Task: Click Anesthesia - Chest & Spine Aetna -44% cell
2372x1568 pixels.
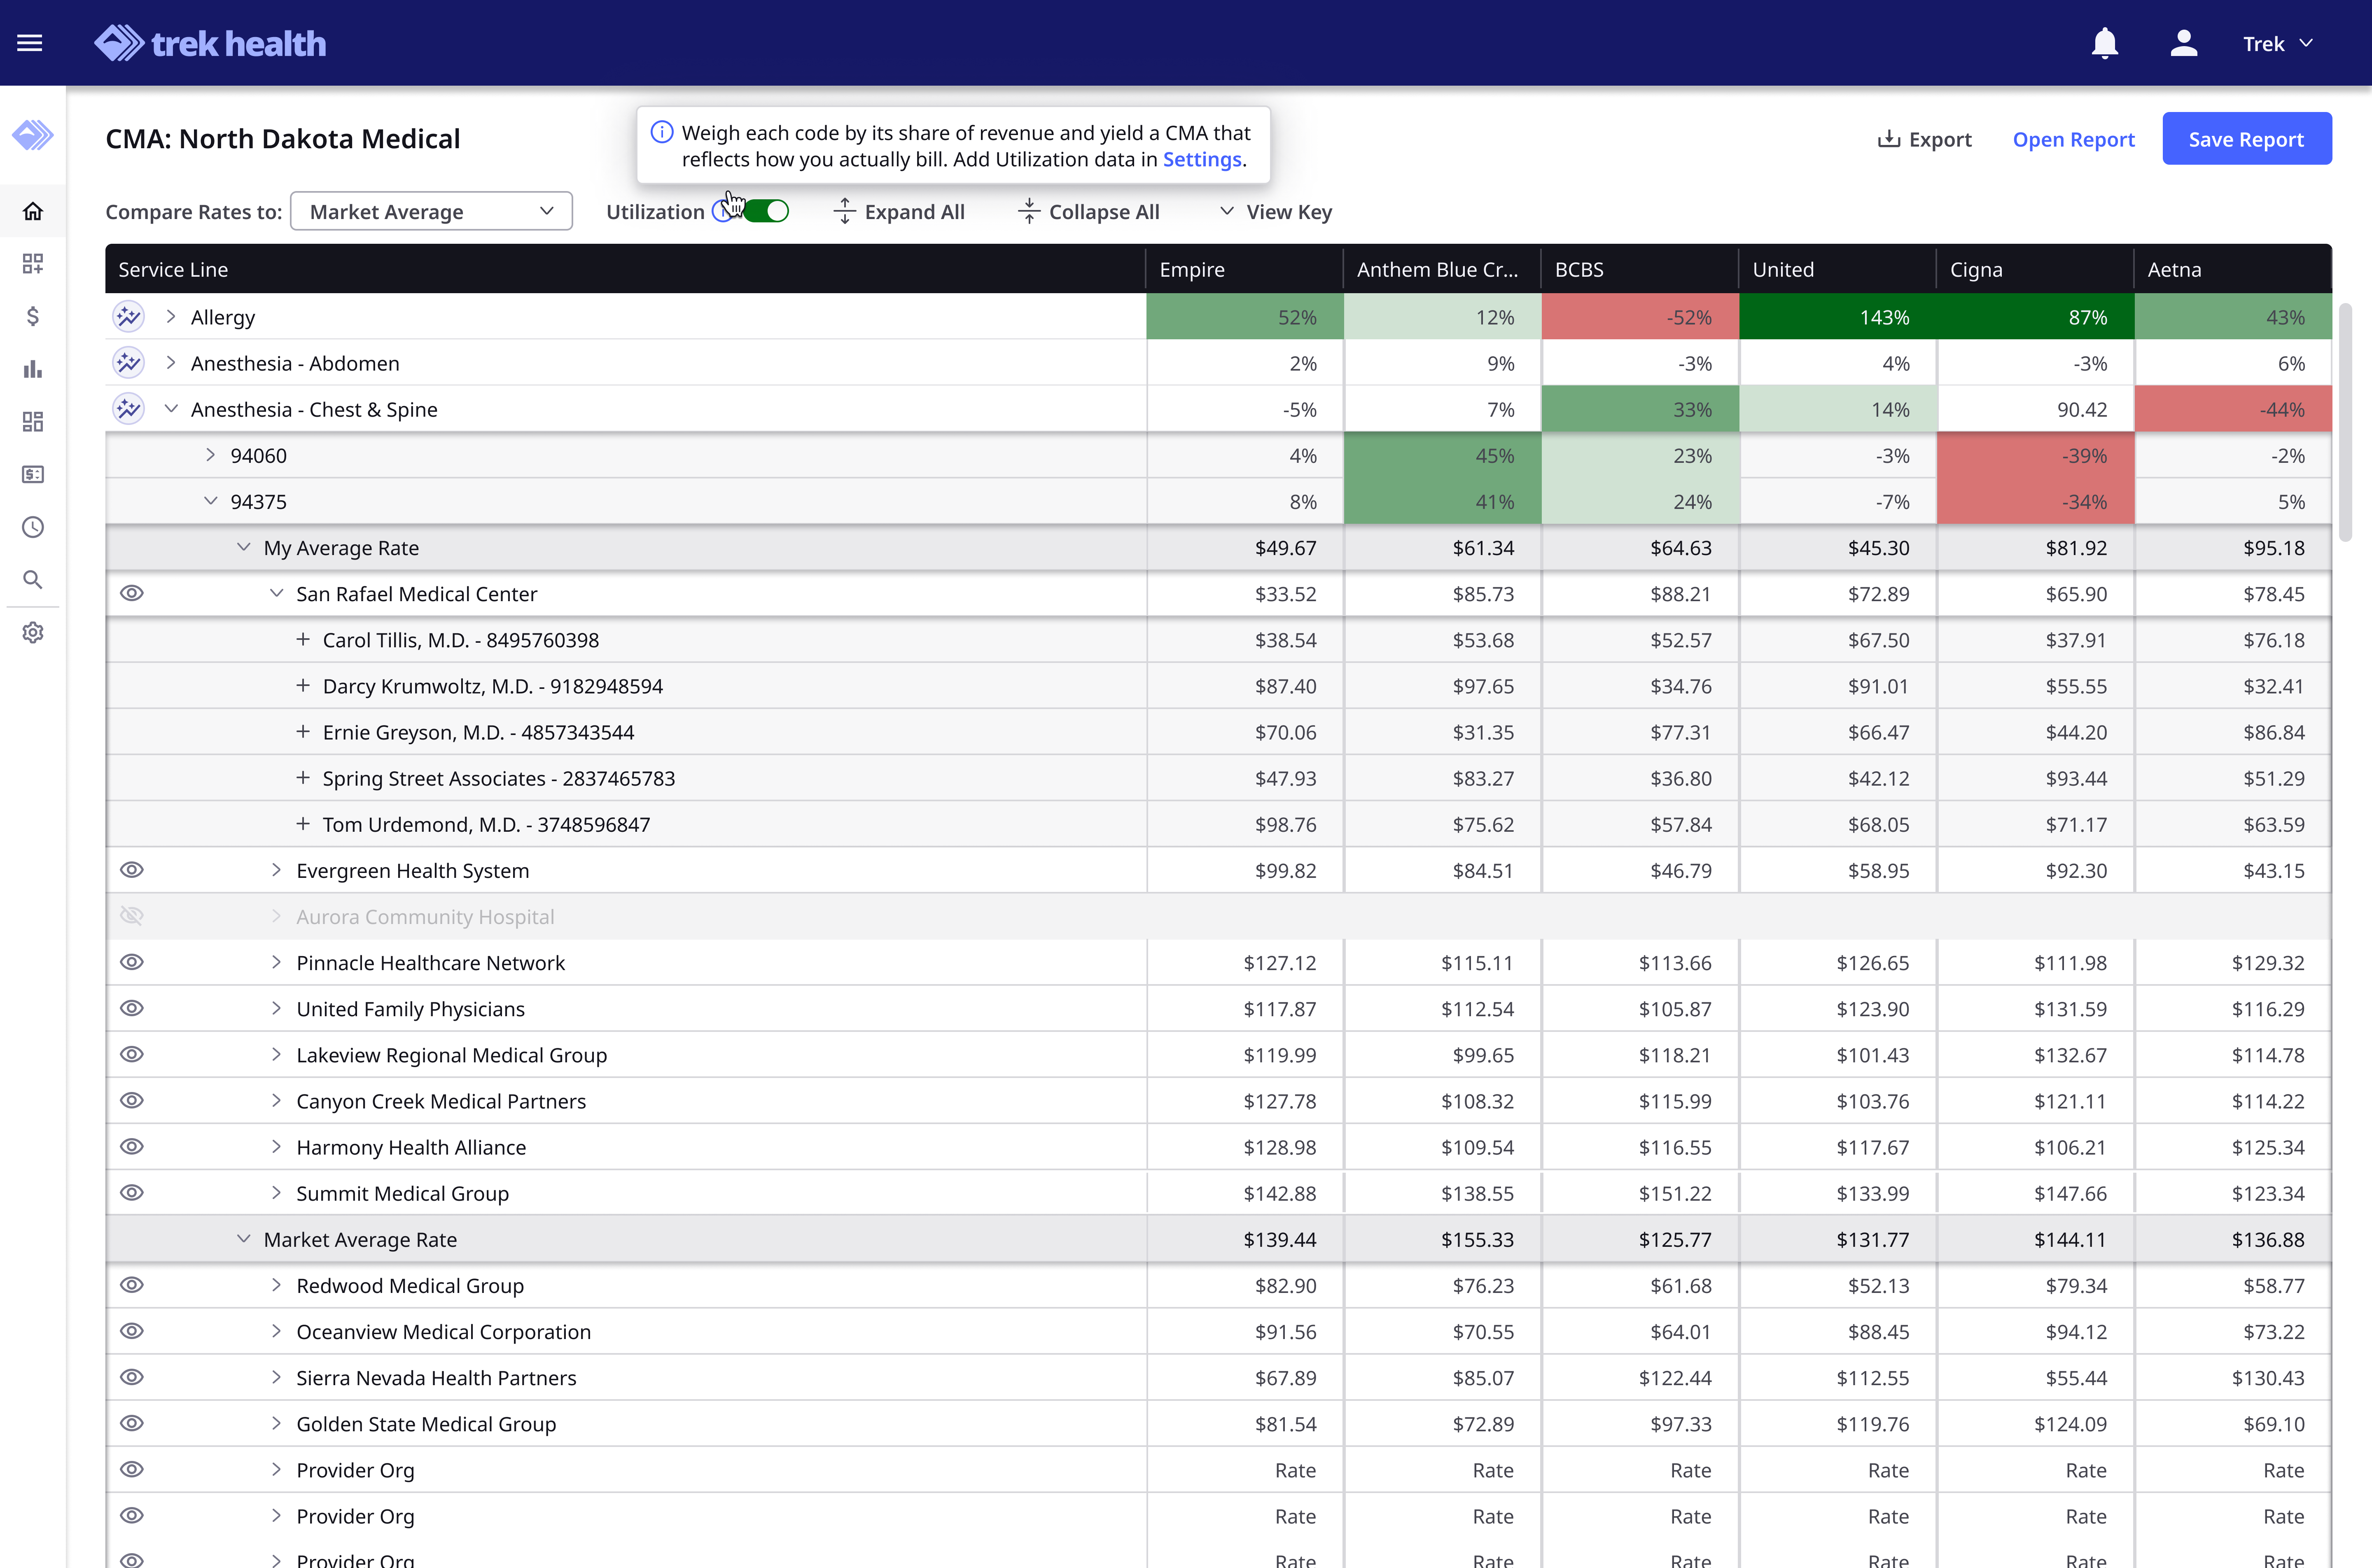Action: (2233, 409)
